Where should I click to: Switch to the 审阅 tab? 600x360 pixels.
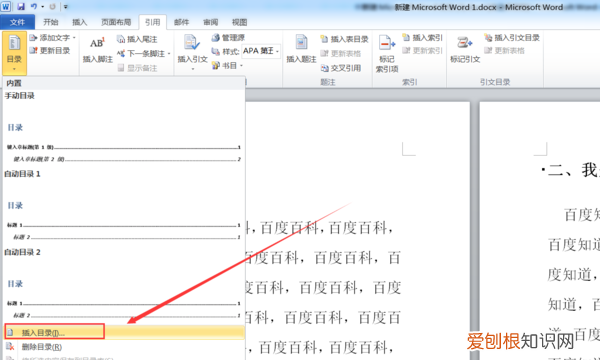point(210,22)
